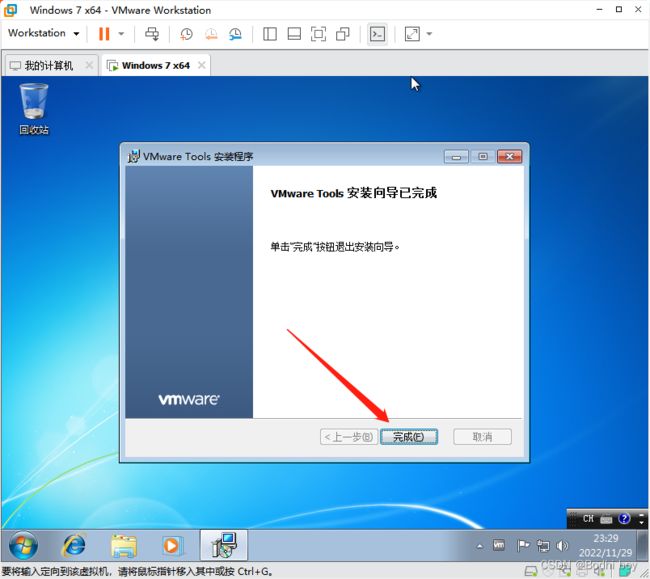This screenshot has width=650, height=579.
Task: Click Send Ctrl+Alt+Del toolbar icon
Action: click(152, 34)
